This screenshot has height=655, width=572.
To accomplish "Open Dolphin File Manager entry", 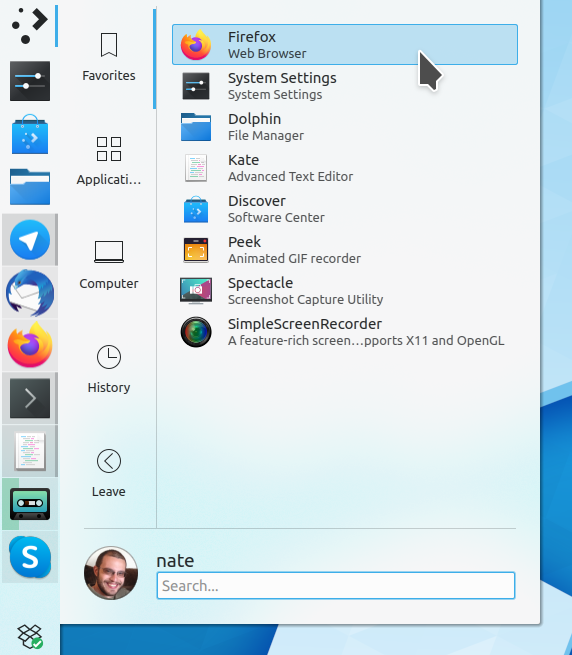I will pos(345,127).
